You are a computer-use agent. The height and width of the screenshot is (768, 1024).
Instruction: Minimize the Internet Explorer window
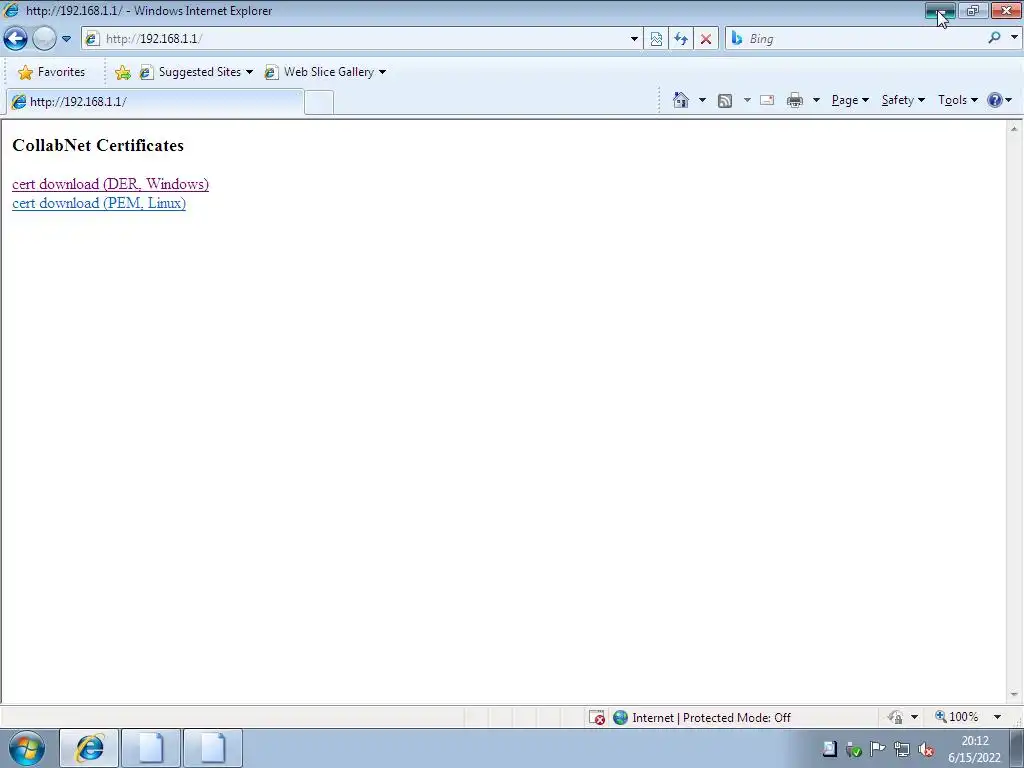(940, 10)
